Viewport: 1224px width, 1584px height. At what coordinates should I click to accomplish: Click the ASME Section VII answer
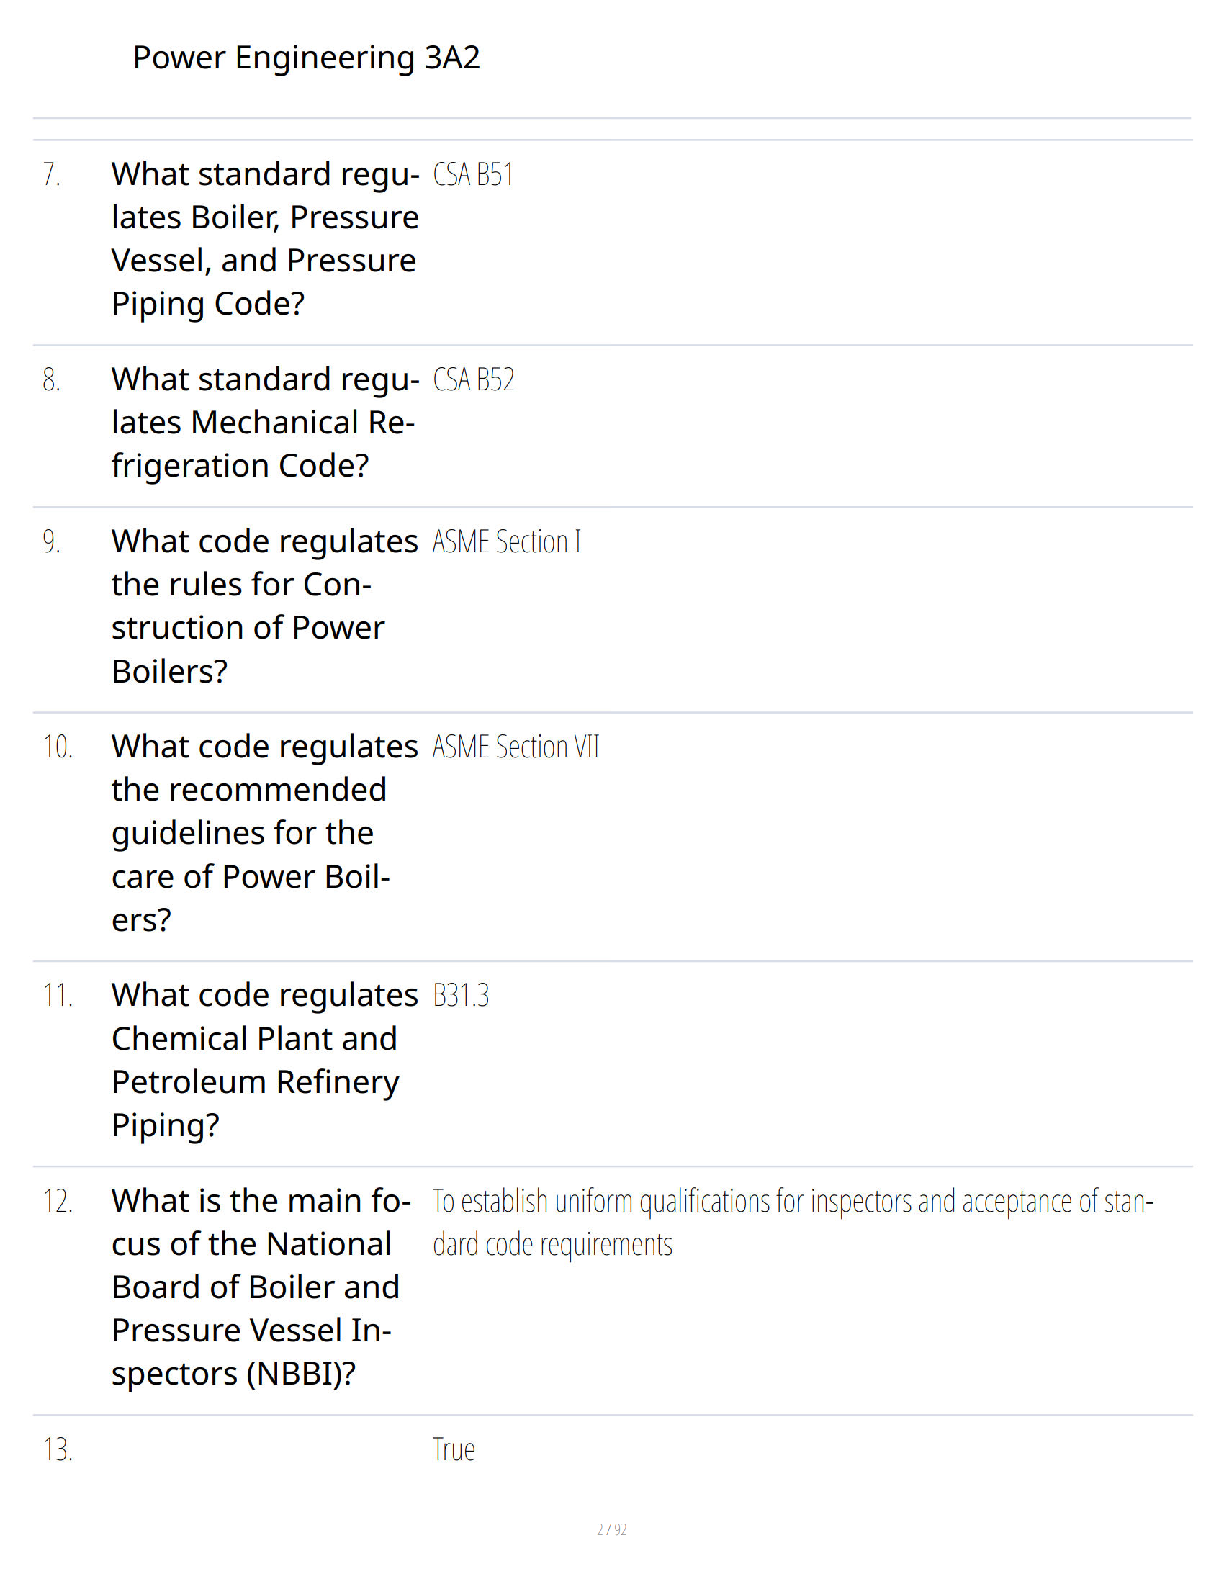[516, 747]
